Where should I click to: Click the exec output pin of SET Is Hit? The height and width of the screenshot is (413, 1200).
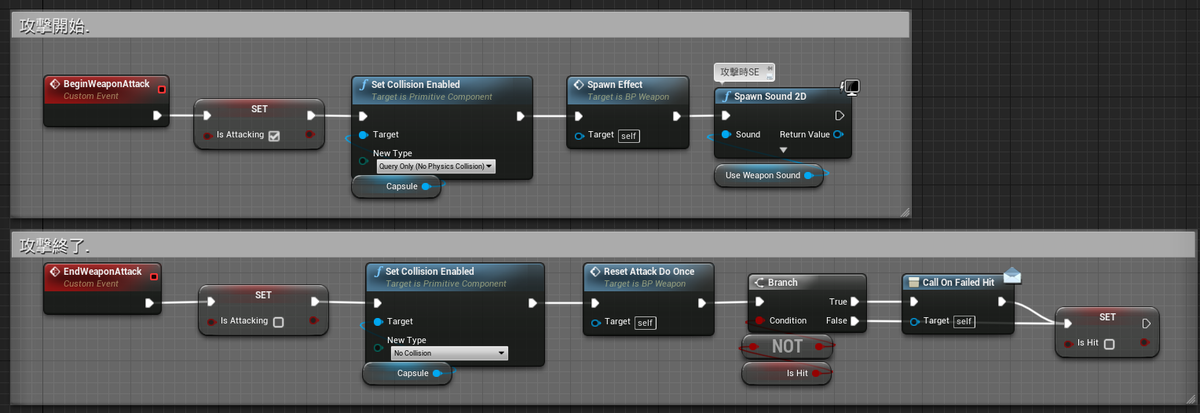click(x=1146, y=323)
